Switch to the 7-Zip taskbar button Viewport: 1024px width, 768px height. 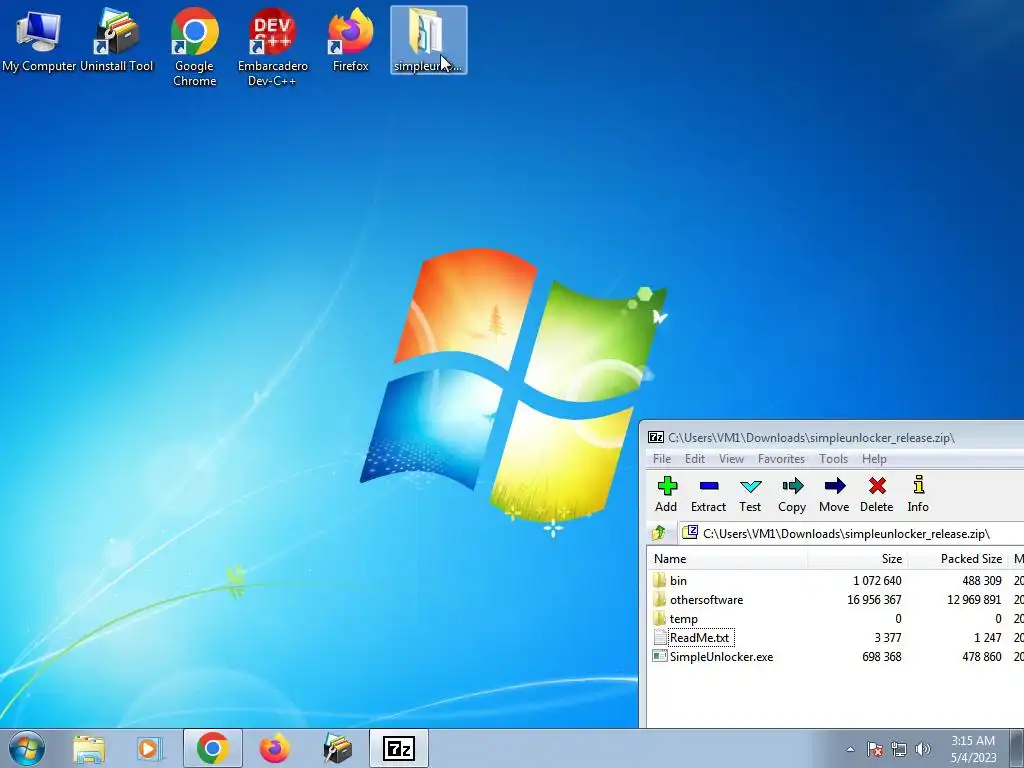[399, 748]
